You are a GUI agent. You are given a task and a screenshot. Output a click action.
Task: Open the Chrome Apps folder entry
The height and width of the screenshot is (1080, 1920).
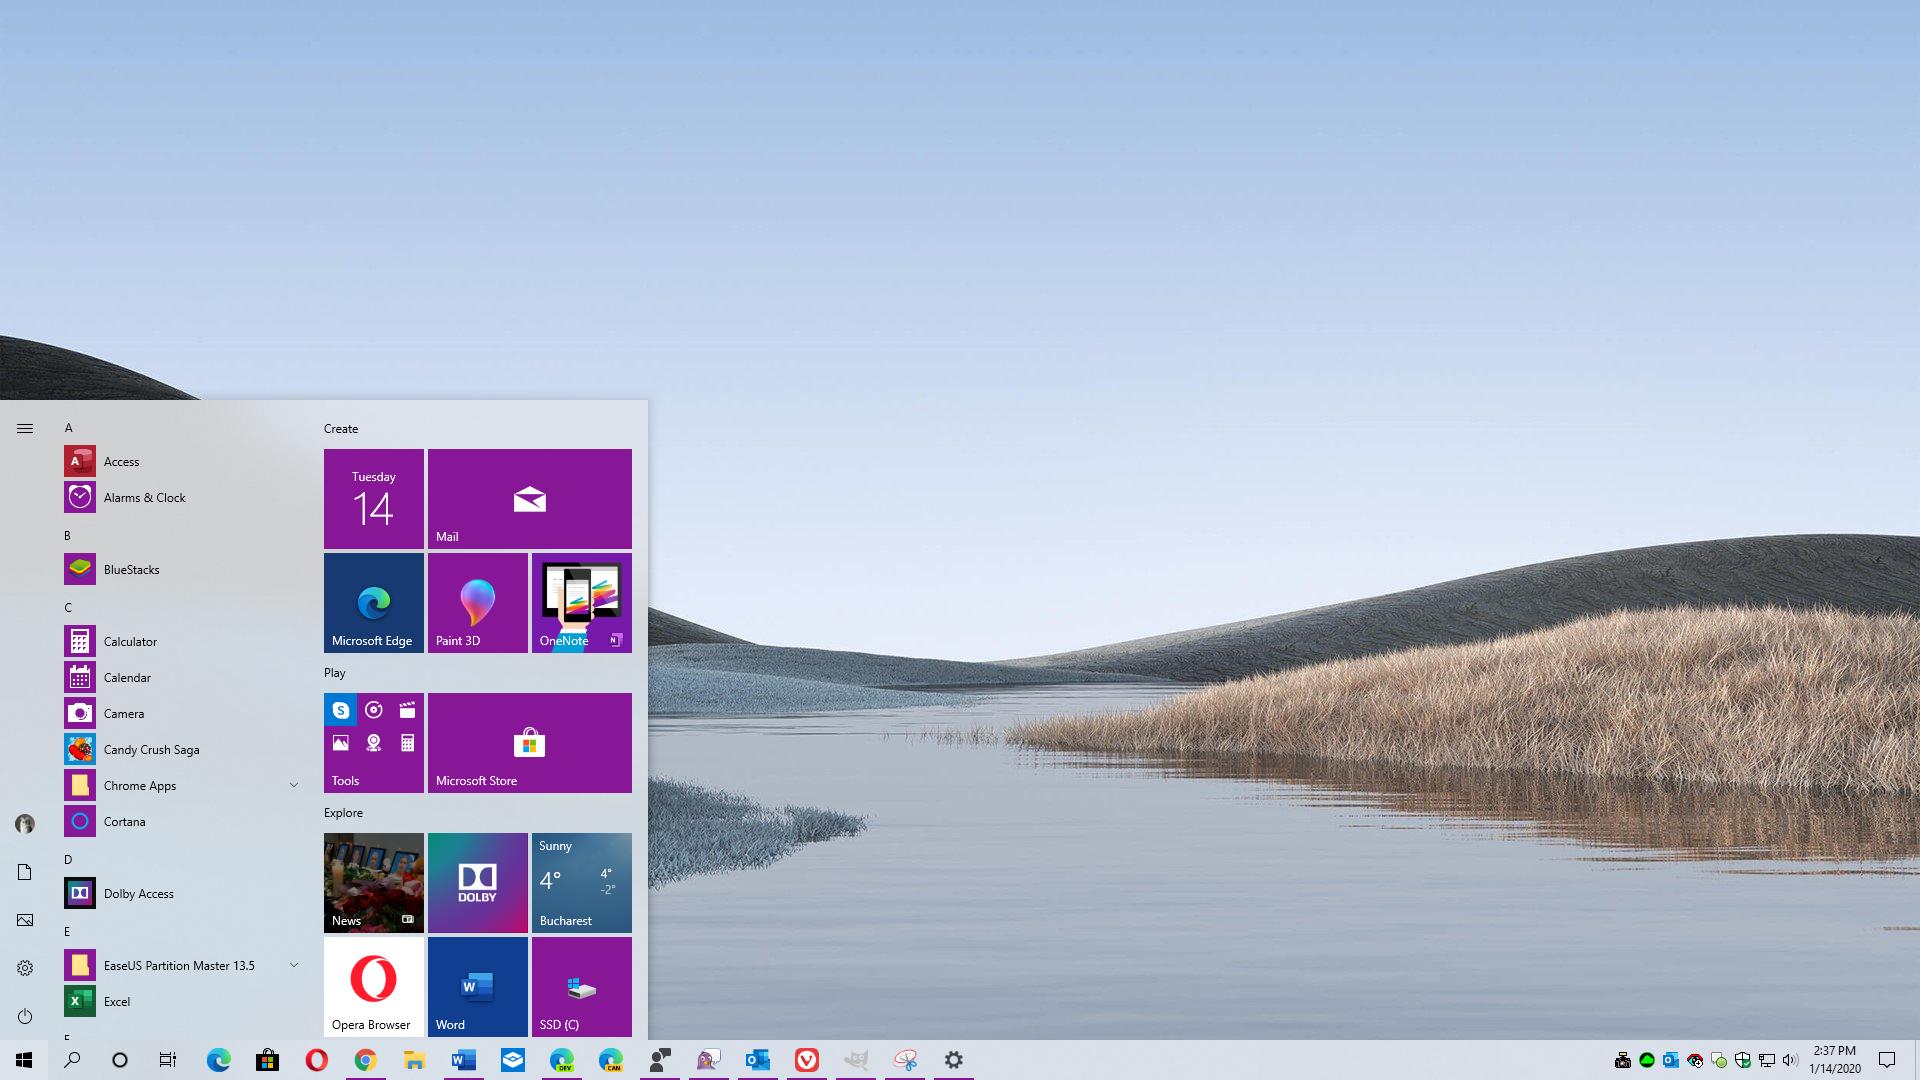[182, 785]
